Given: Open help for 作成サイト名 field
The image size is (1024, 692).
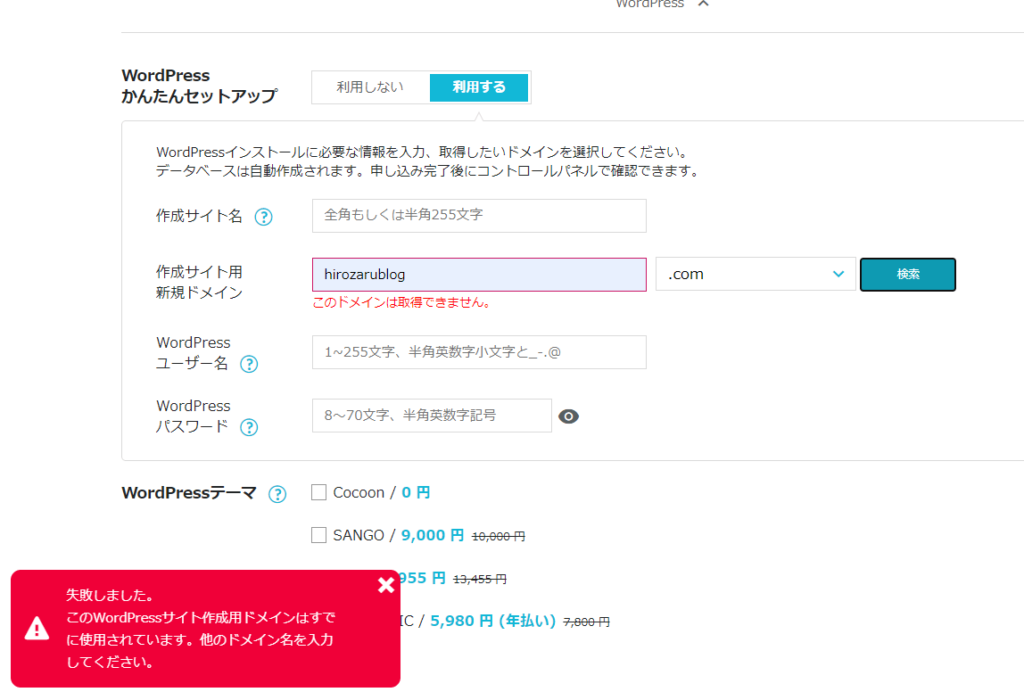Looking at the screenshot, I should coord(263,217).
